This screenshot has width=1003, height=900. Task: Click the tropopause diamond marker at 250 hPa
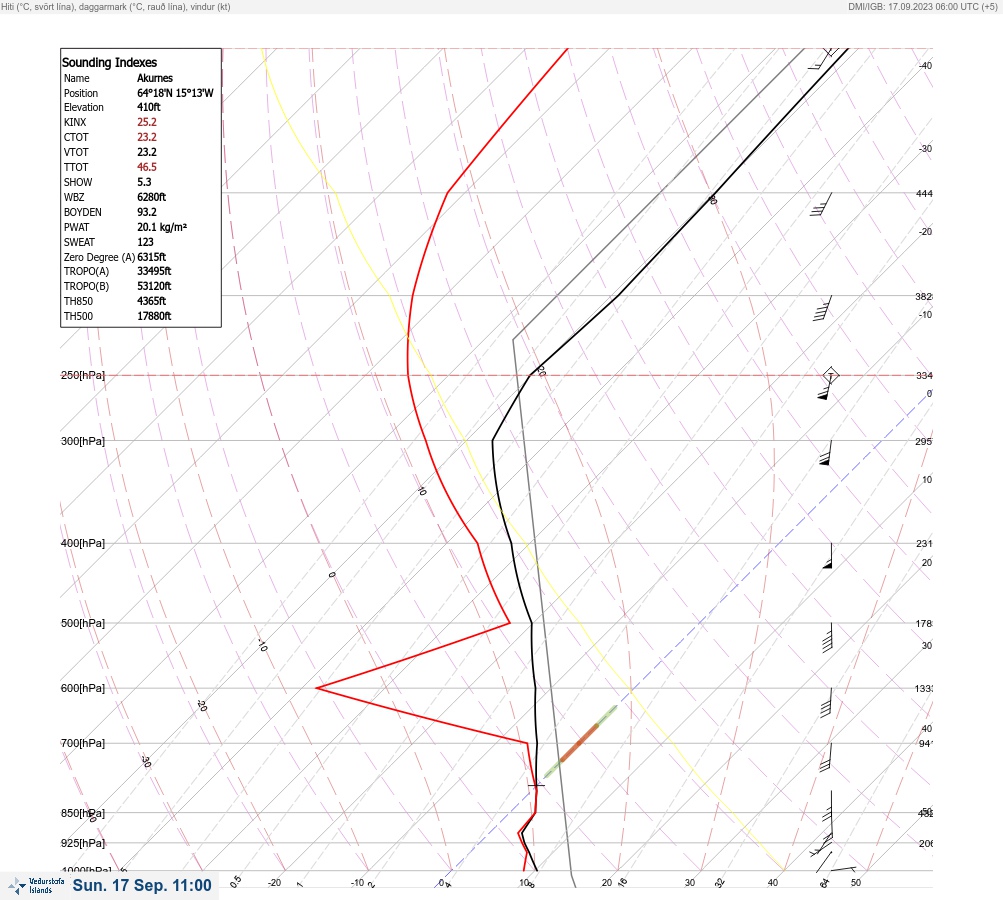[x=830, y=375]
